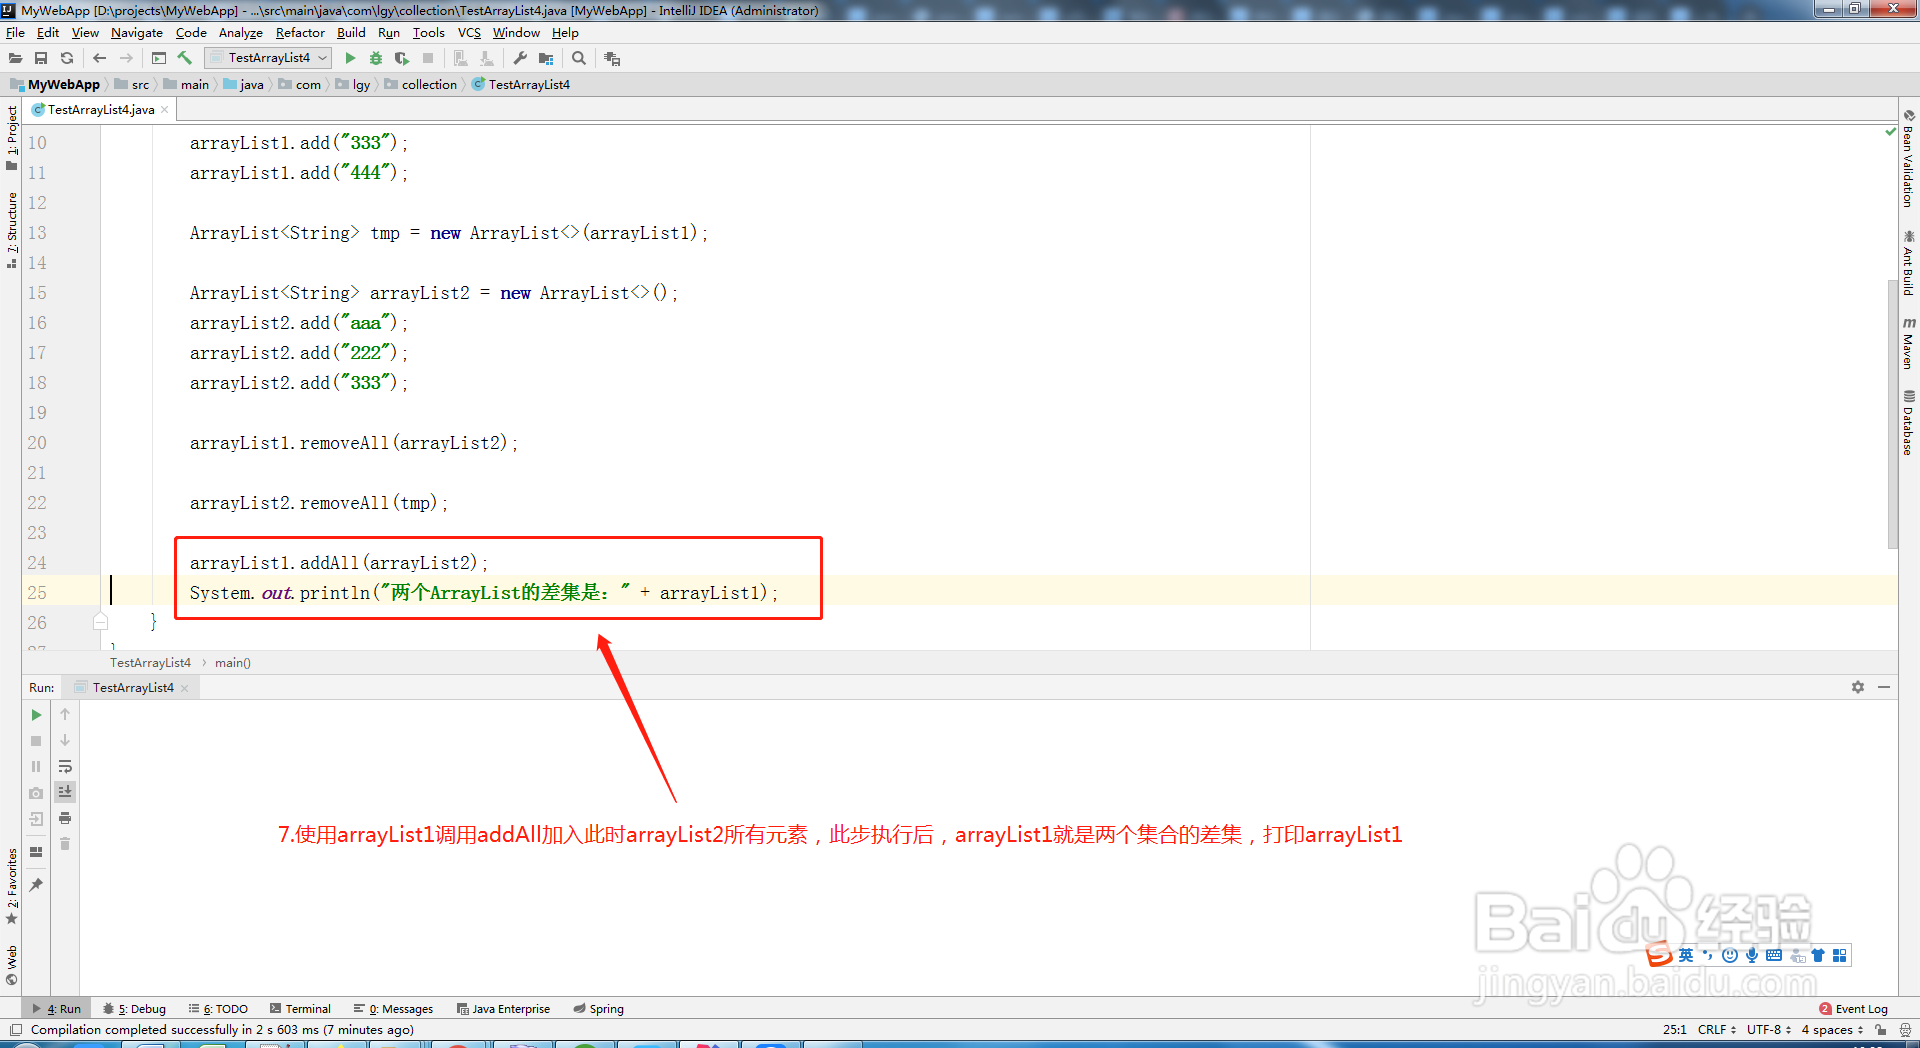Image resolution: width=1920 pixels, height=1048 pixels.
Task: Click the collection folder breadcrumb
Action: pyautogui.click(x=421, y=85)
